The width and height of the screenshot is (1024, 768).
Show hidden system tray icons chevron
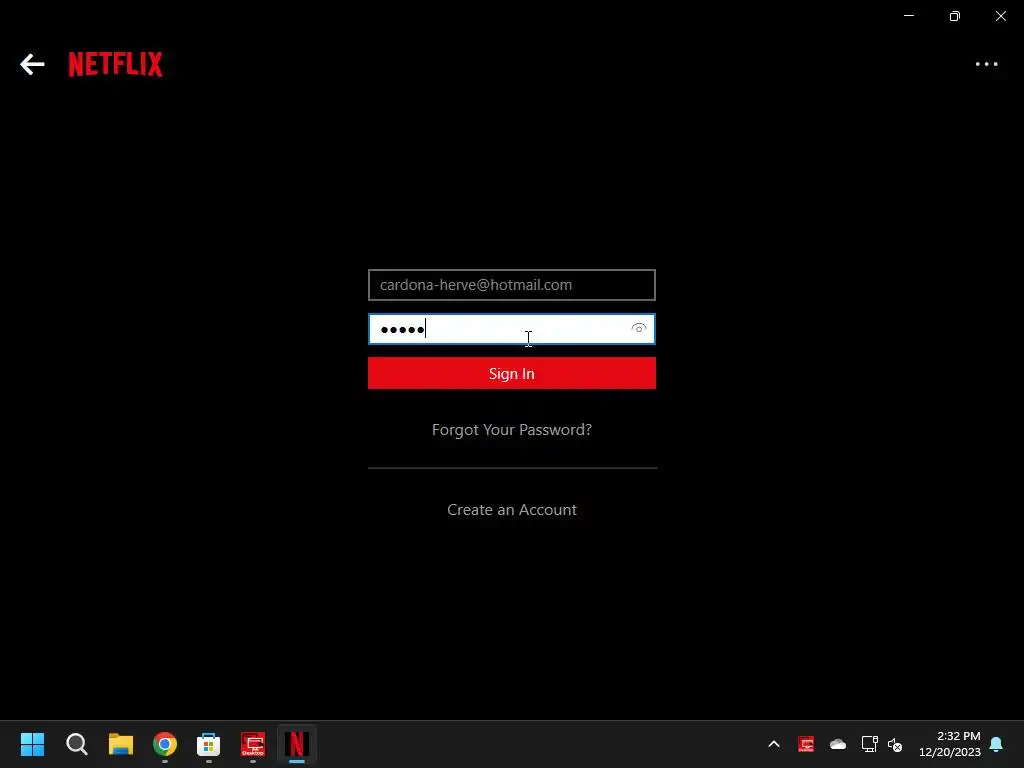(x=774, y=744)
